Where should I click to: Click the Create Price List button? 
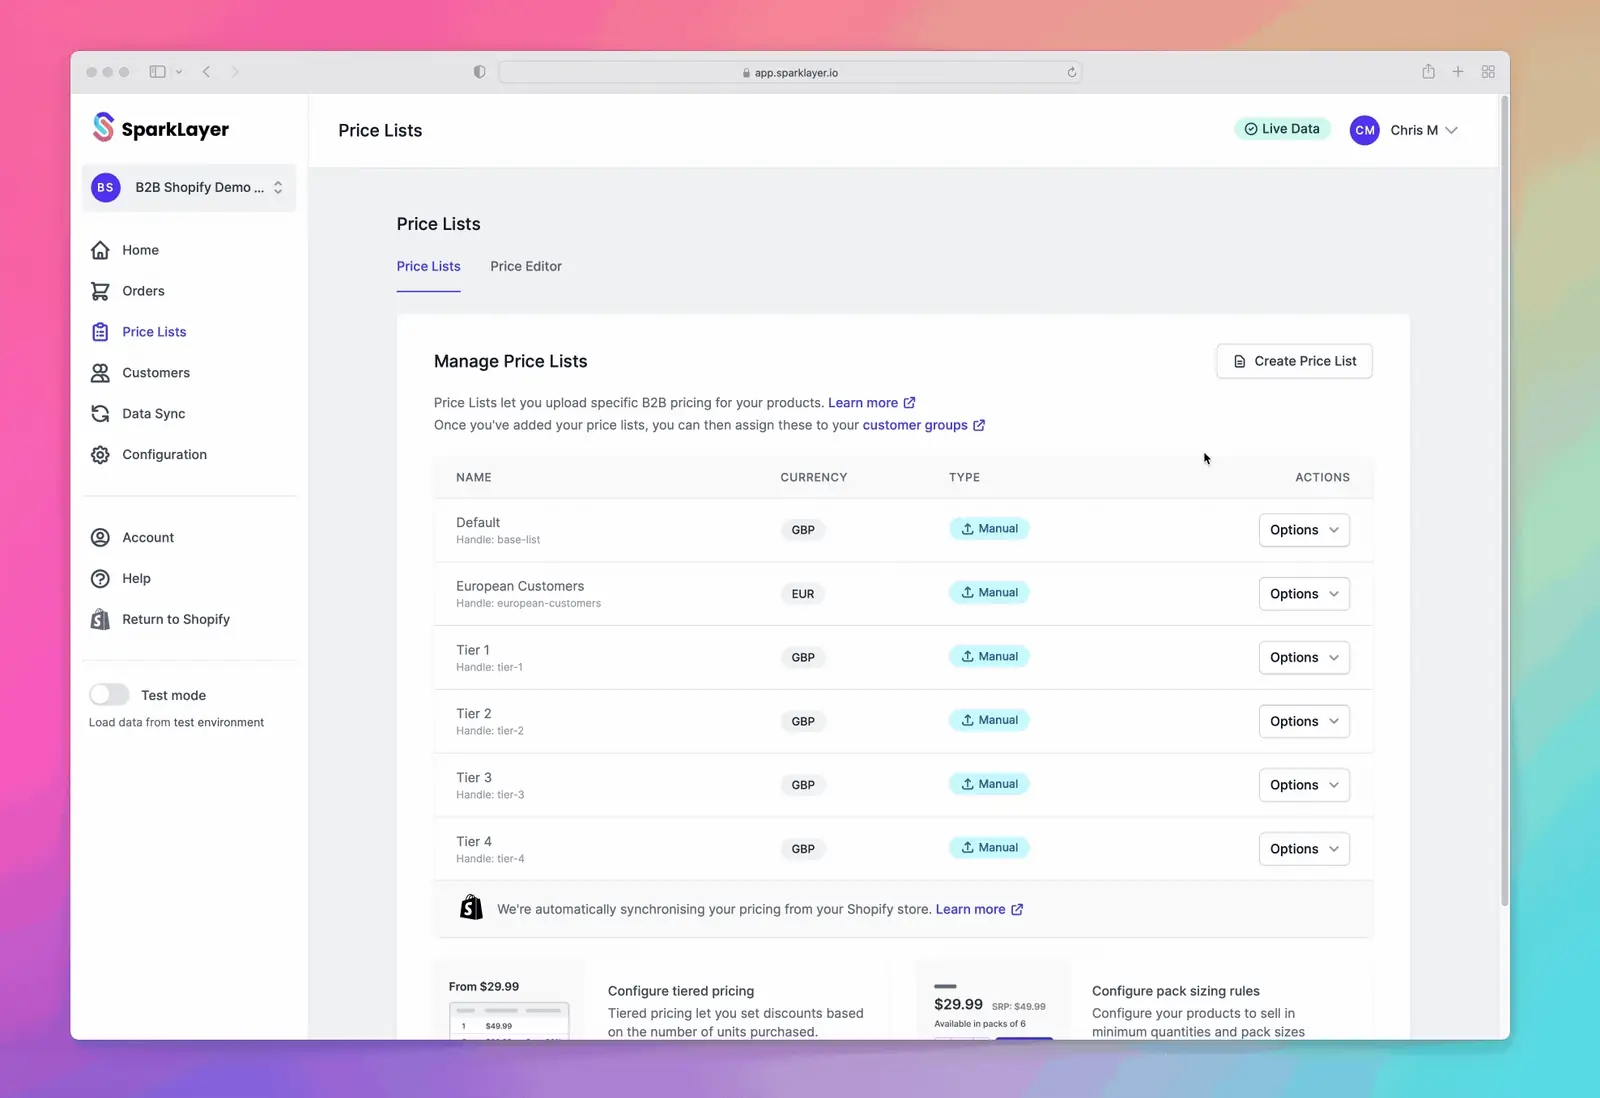pos(1294,362)
